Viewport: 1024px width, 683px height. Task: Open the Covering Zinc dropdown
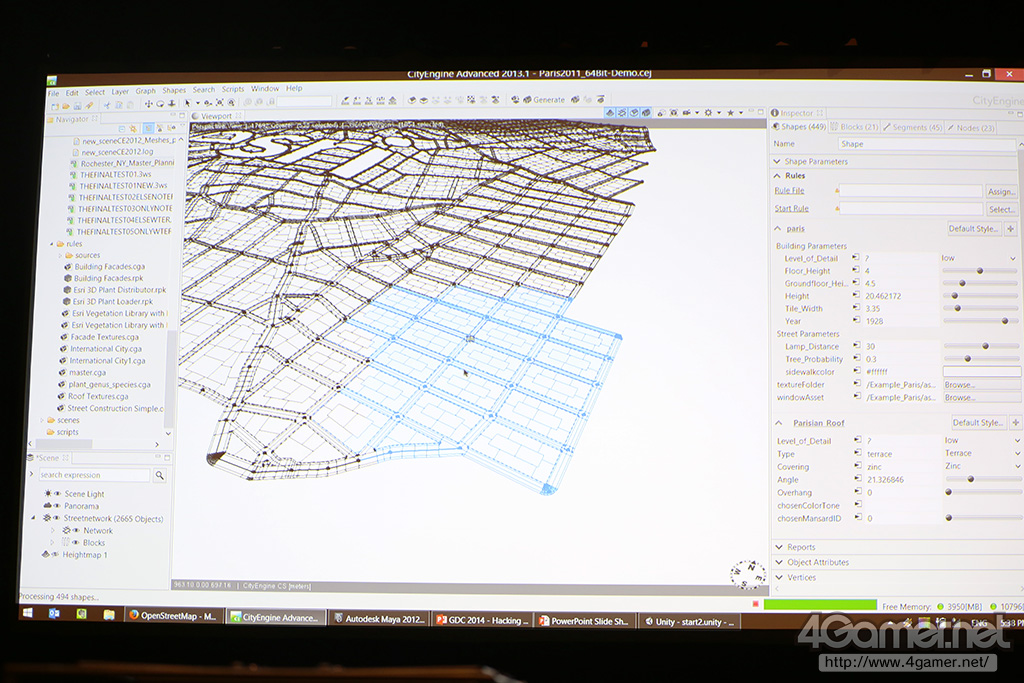point(982,466)
